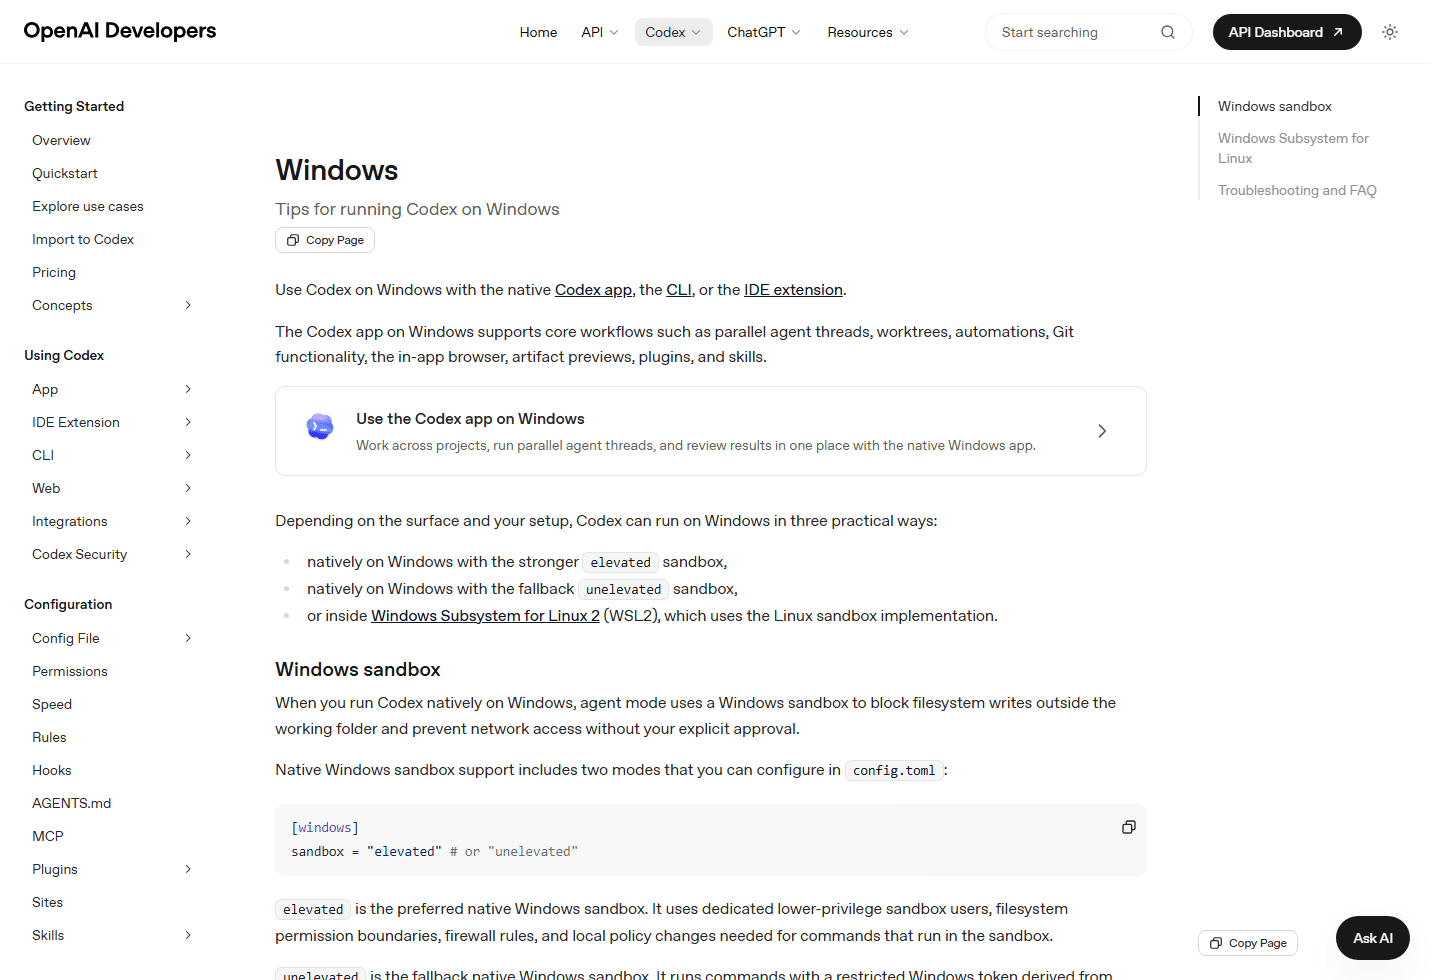Open the Permissions sidebar page
1440x980 pixels.
70,671
